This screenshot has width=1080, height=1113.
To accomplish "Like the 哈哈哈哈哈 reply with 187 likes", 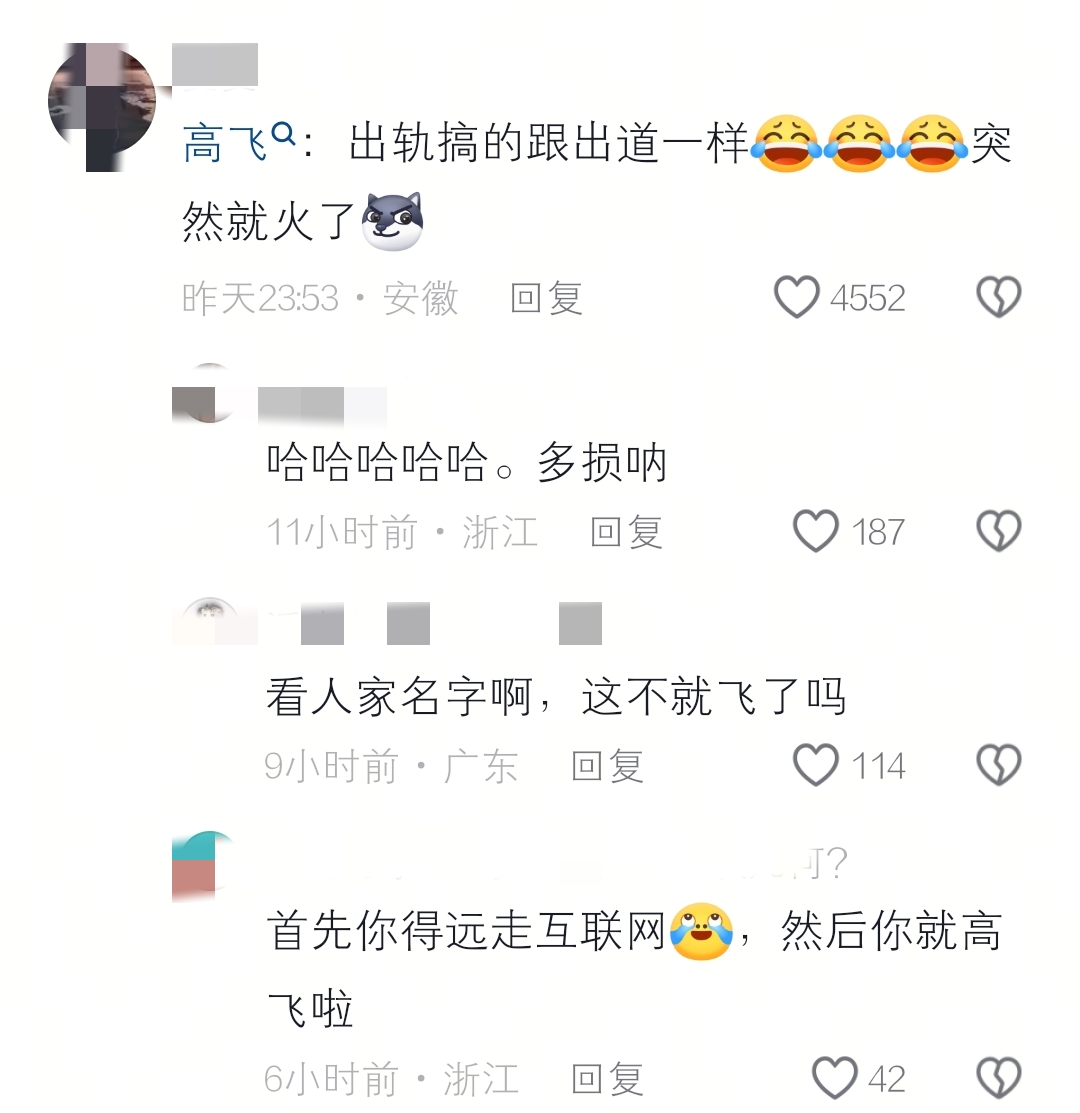I will [x=815, y=531].
